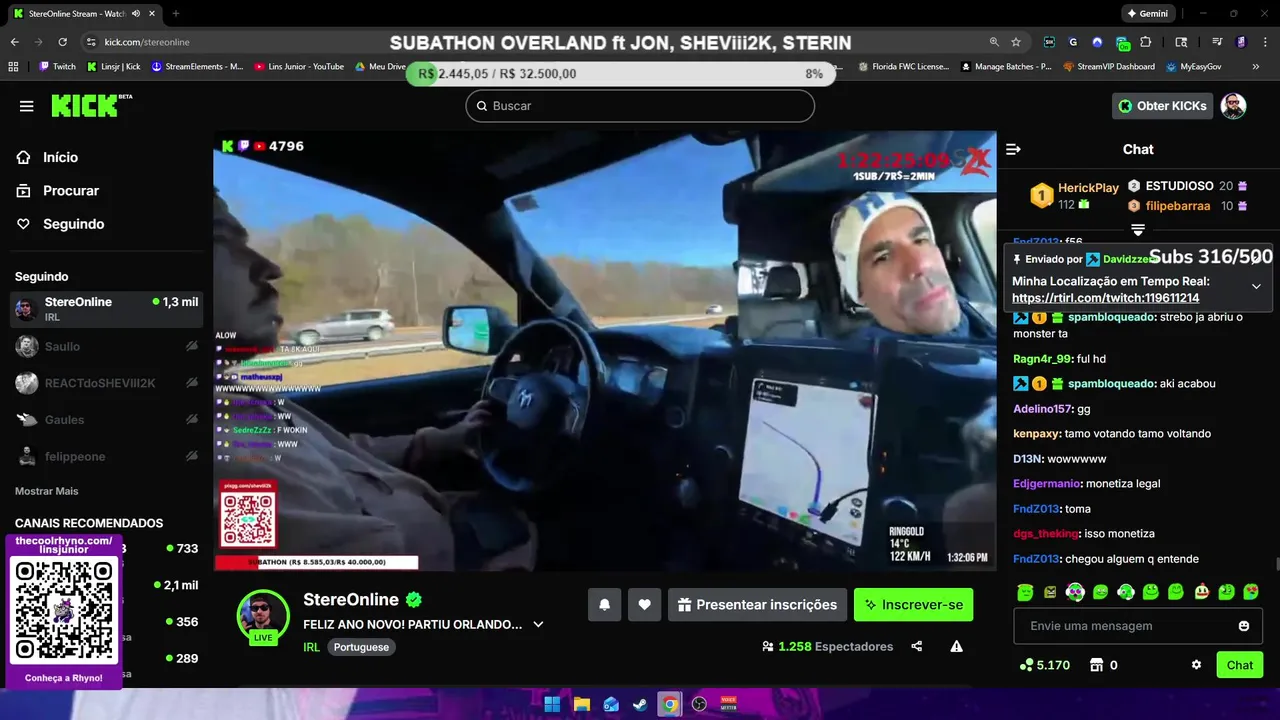Click the Edjgermanio chat username
This screenshot has height=720, width=1280.
(x=1047, y=484)
